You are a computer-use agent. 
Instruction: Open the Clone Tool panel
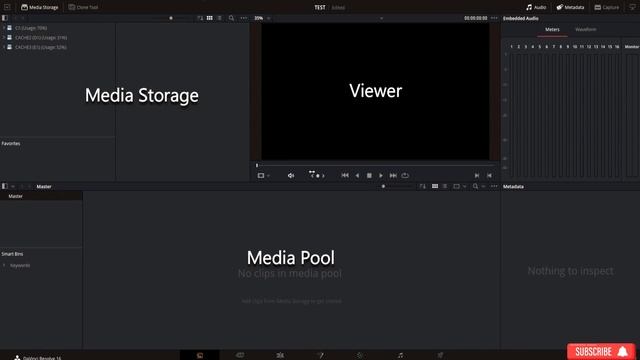coord(83,7)
